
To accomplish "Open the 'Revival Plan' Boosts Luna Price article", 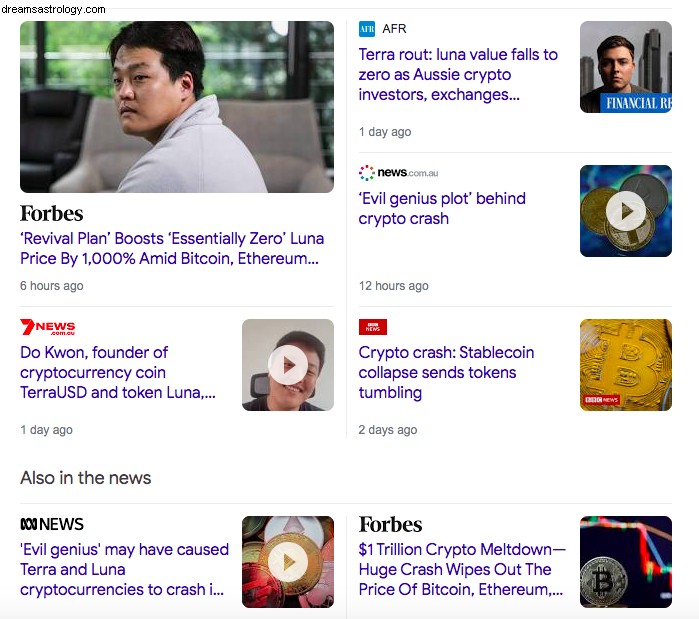I will coord(172,248).
